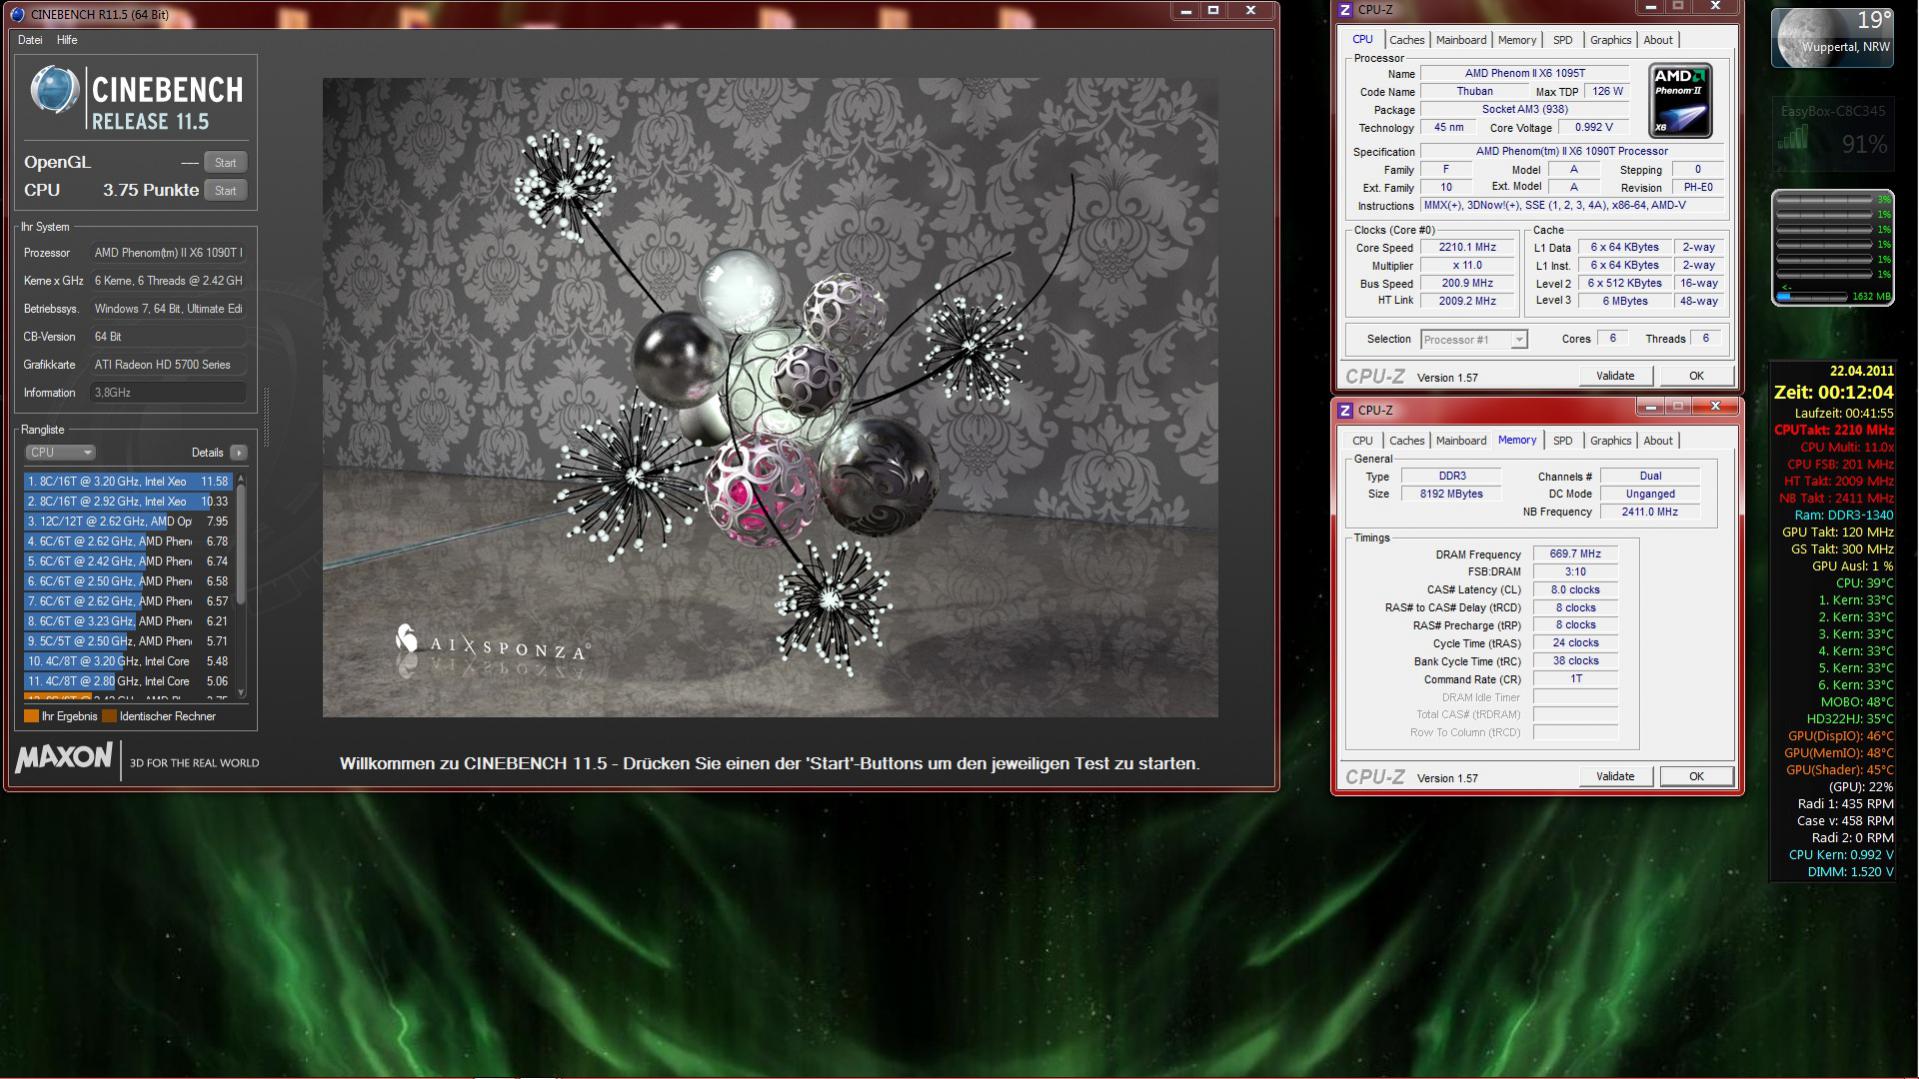Screen dimensions: 1919x1079
Task: Open Caches tab in memory CPU-Z window
Action: (x=1406, y=441)
